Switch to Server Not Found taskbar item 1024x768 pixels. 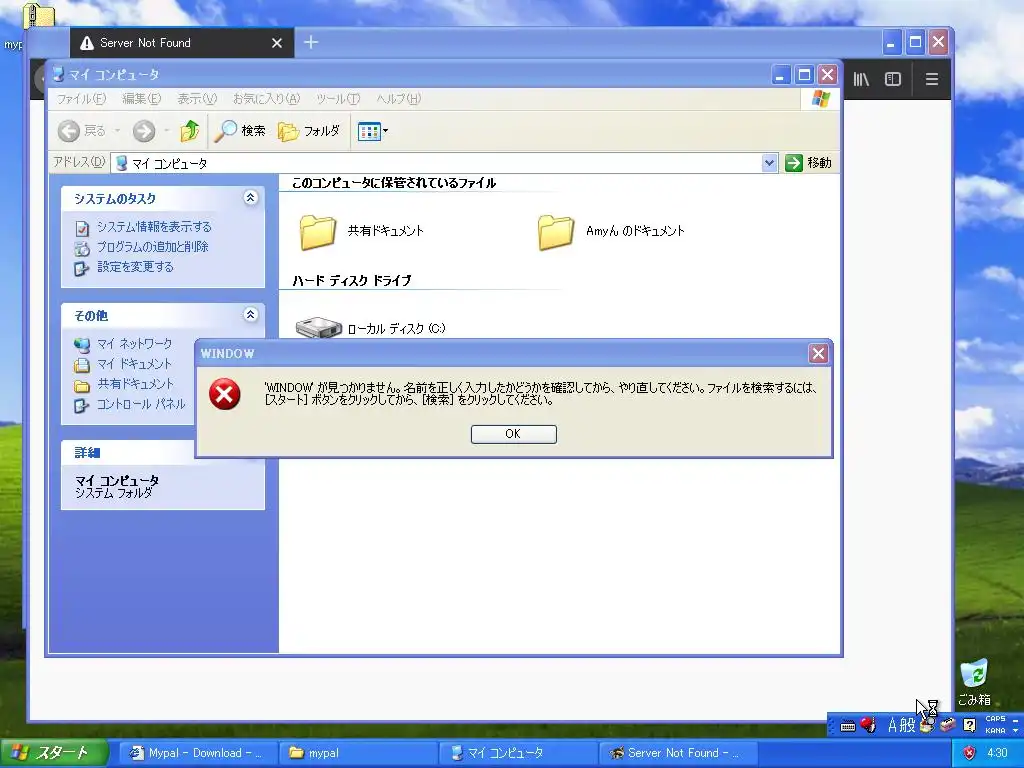677,753
